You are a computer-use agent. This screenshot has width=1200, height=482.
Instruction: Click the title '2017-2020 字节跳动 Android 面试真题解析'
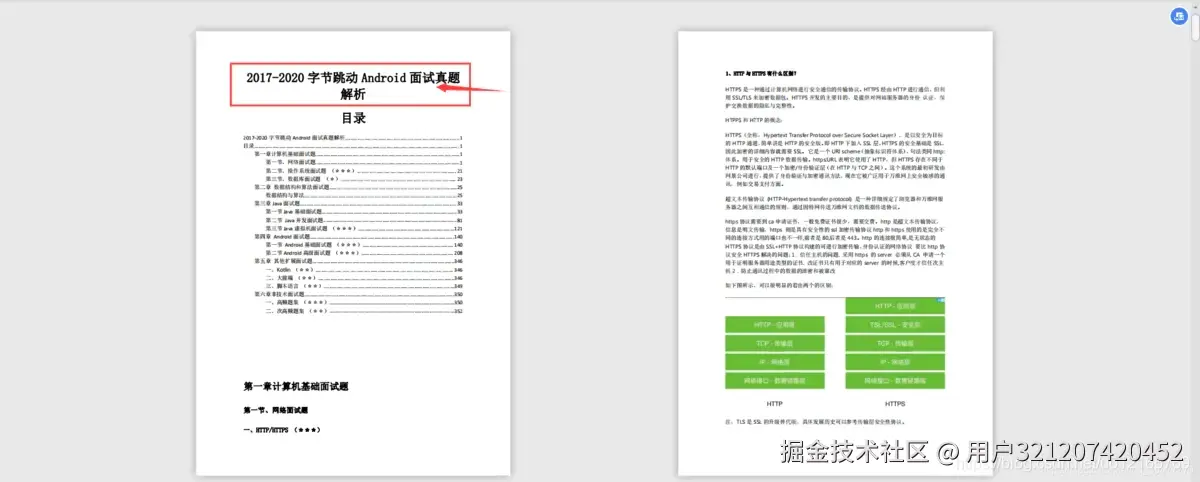tap(353, 85)
